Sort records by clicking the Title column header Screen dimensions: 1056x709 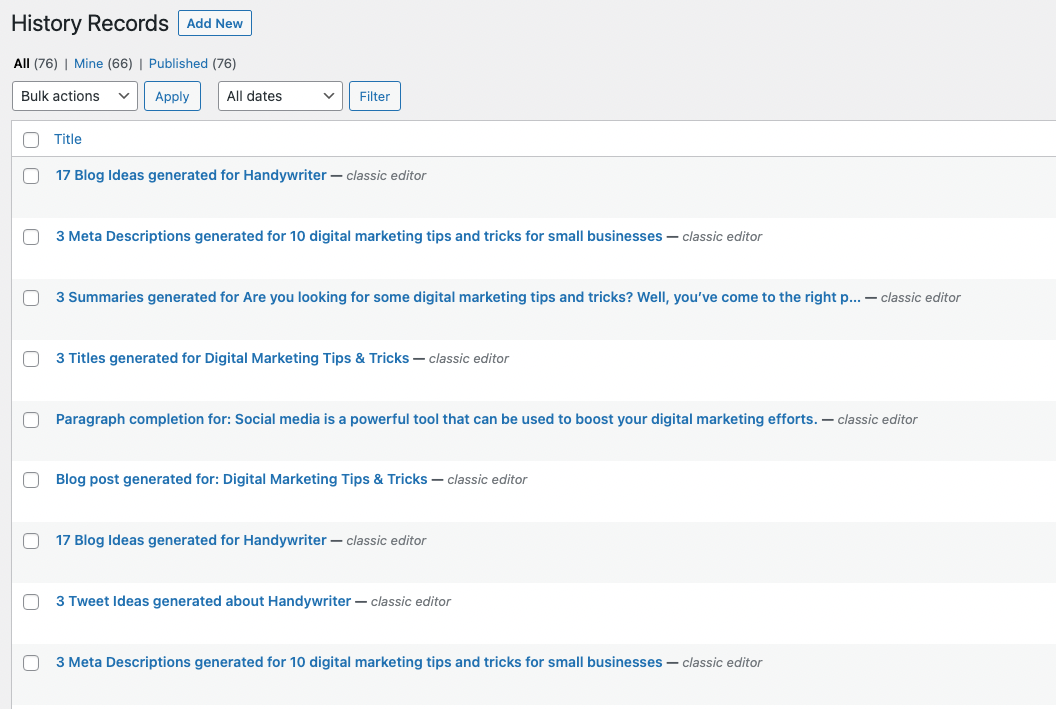(68, 140)
